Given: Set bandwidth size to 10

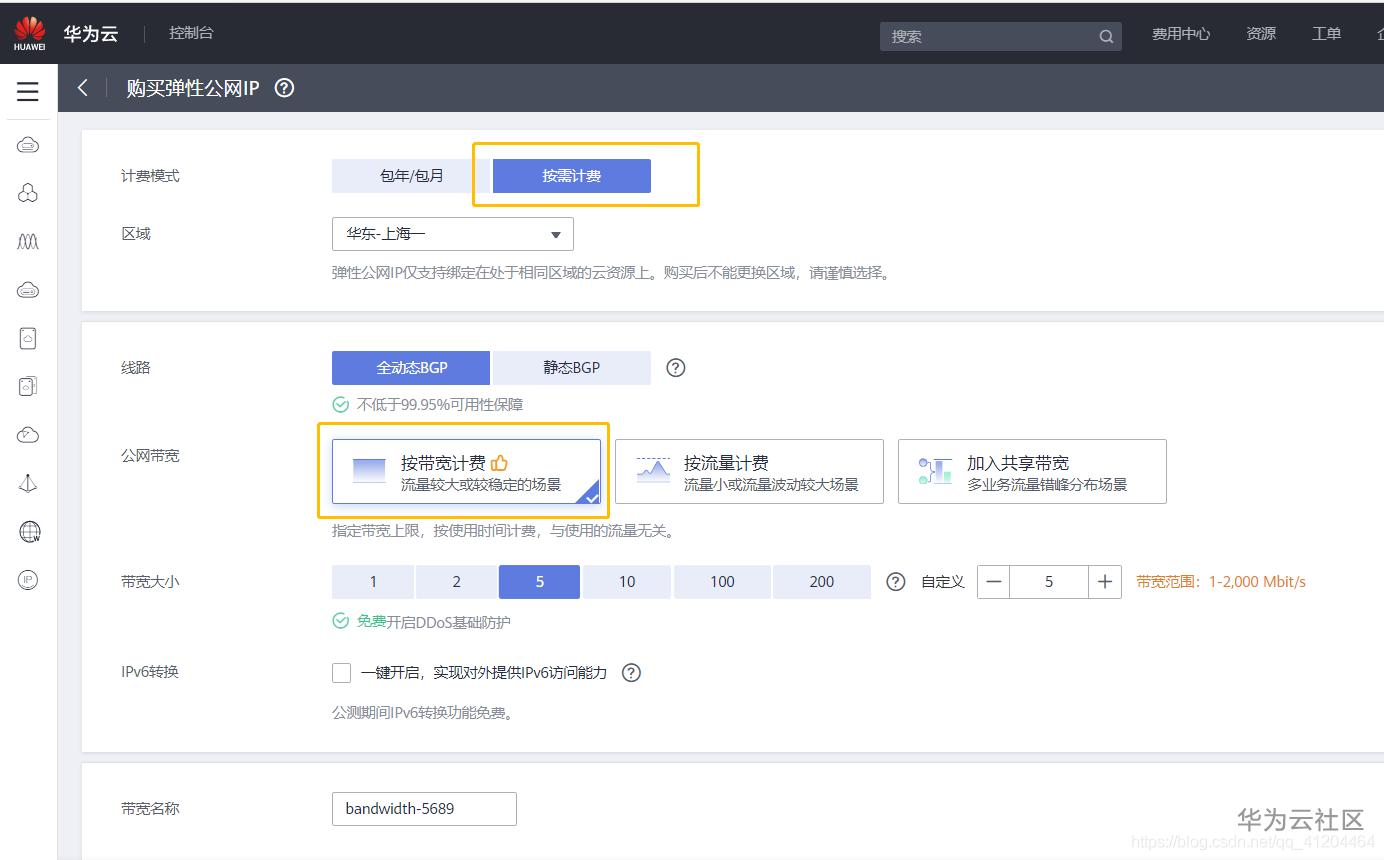Looking at the screenshot, I should point(627,582).
